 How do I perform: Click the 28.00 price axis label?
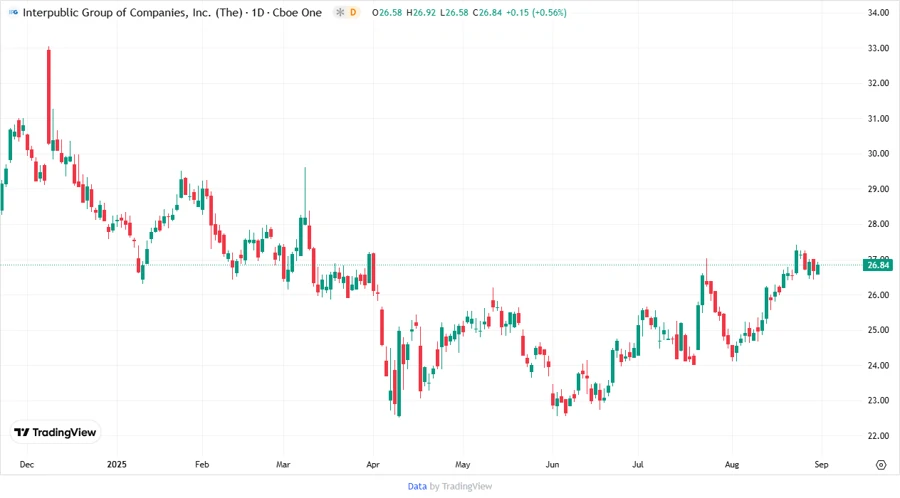[878, 224]
